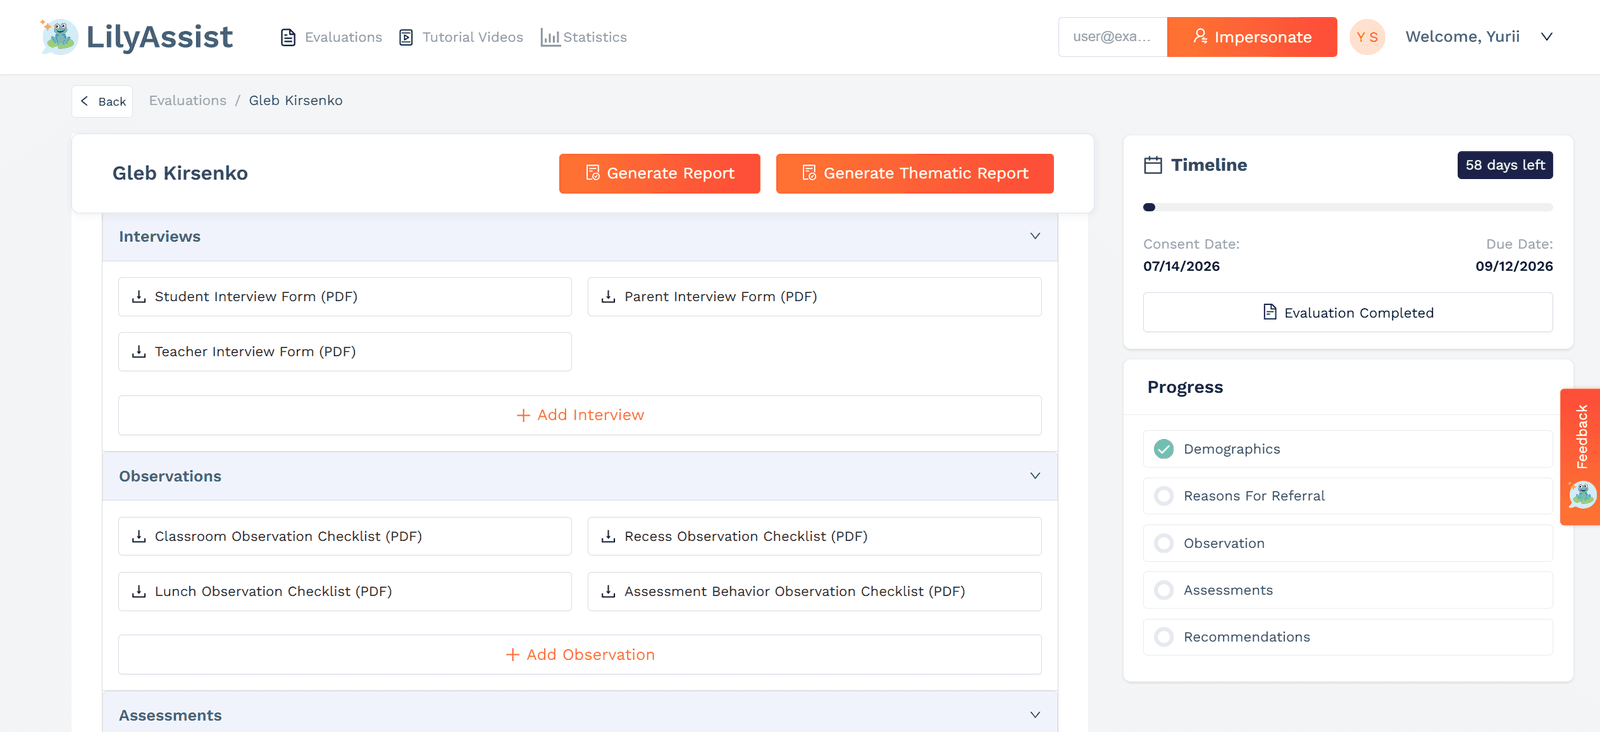Toggle the Demographics progress checkmark
1600x732 pixels.
(x=1164, y=449)
